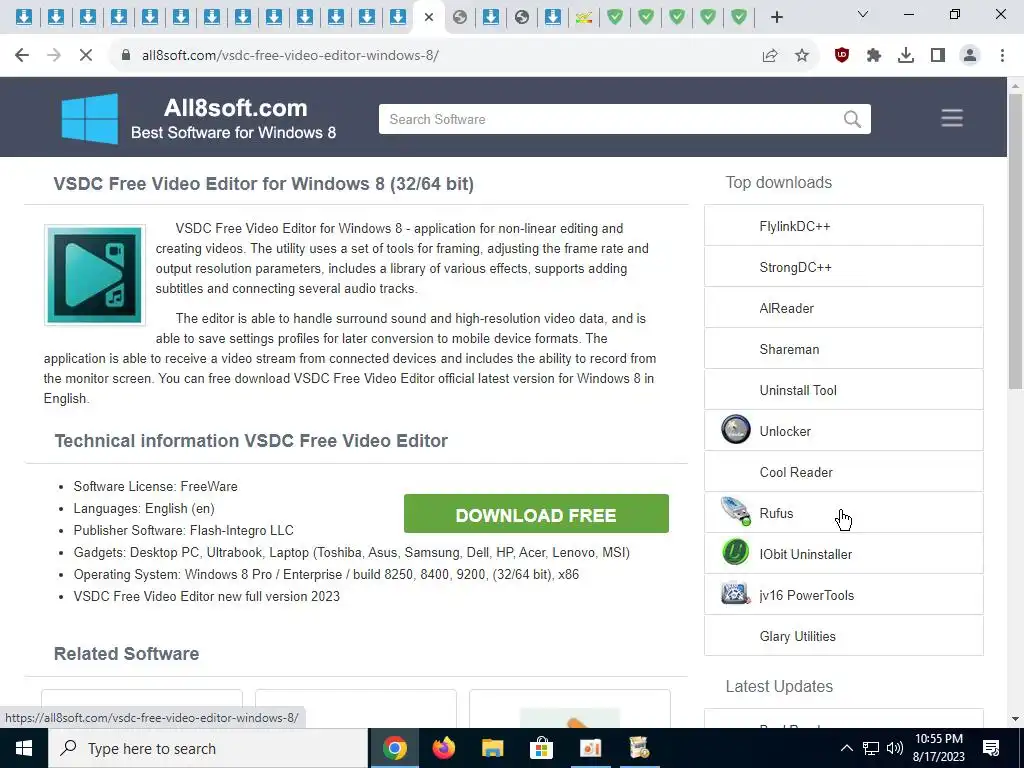Click the search magnifier icon
This screenshot has height=768, width=1024.
pyautogui.click(x=852, y=119)
